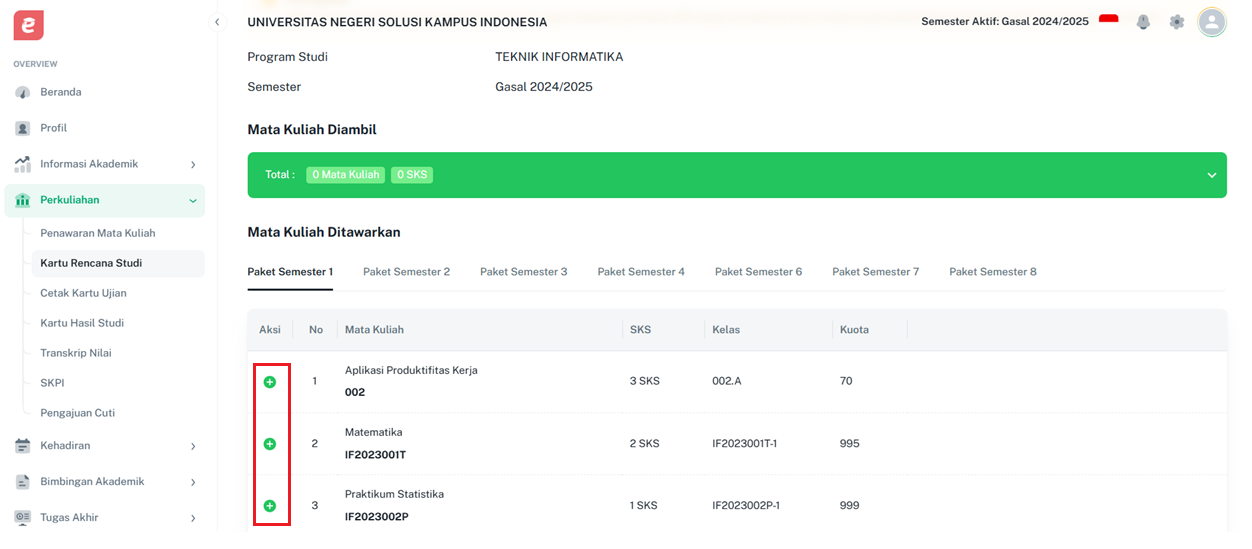Open Kartu Hasil Studi page

82,323
